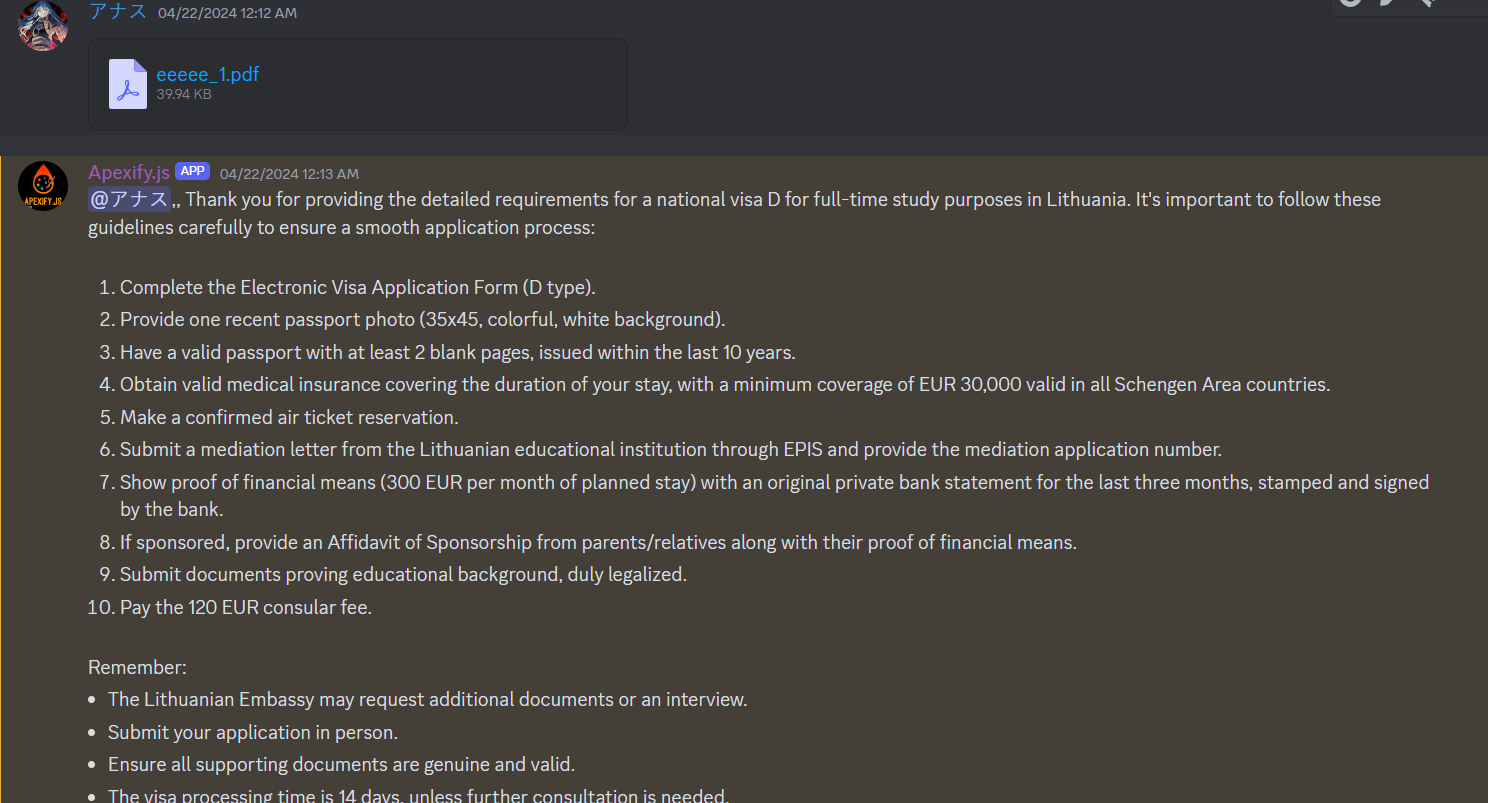Click the middle message hover toolbar icon
Viewport: 1488px width, 803px height.
[x=1386, y=3]
